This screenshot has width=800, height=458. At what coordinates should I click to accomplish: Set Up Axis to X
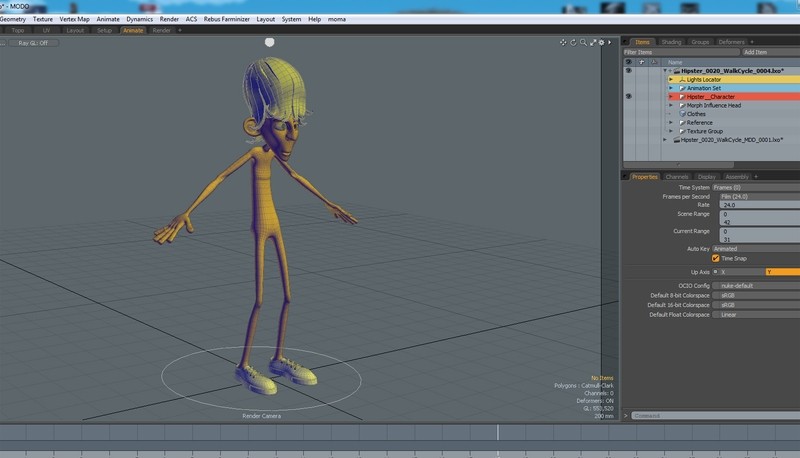click(739, 271)
